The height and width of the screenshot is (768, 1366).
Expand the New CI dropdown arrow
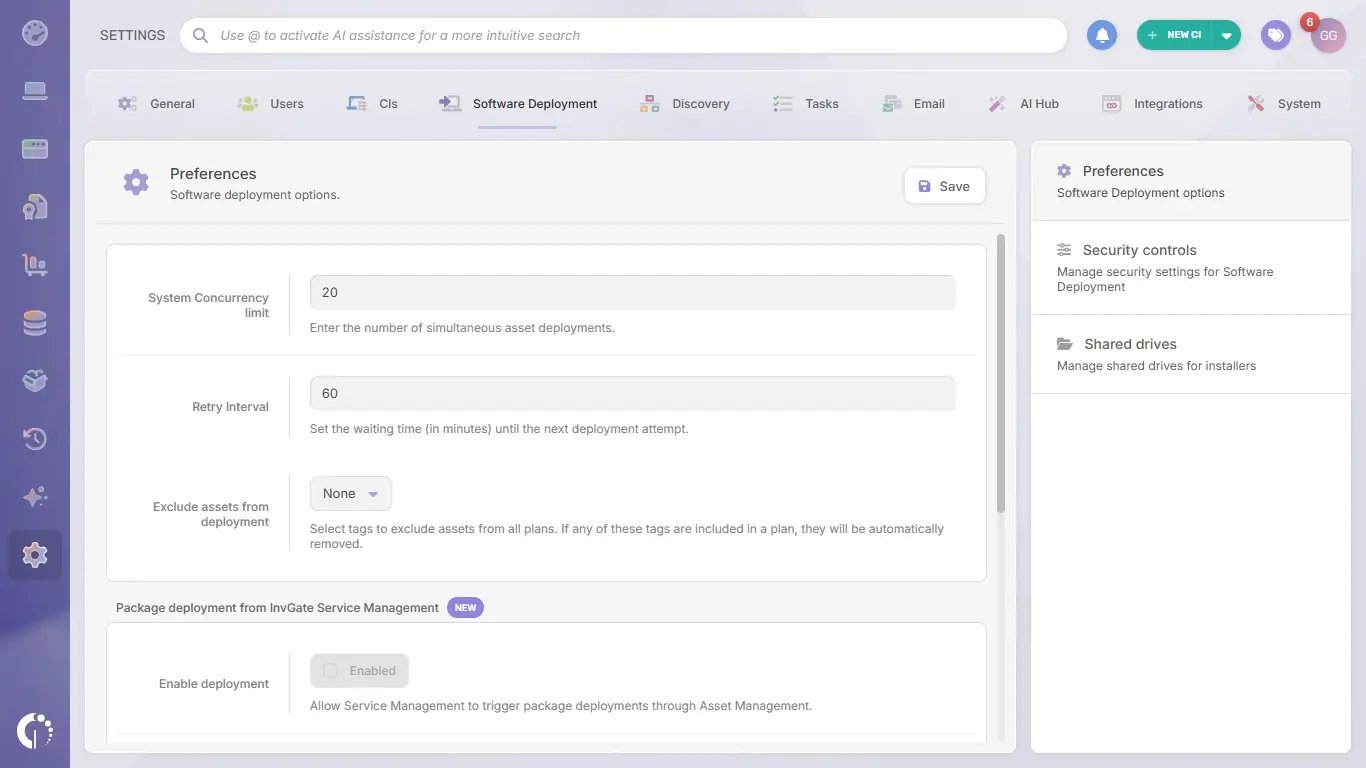(x=1227, y=35)
